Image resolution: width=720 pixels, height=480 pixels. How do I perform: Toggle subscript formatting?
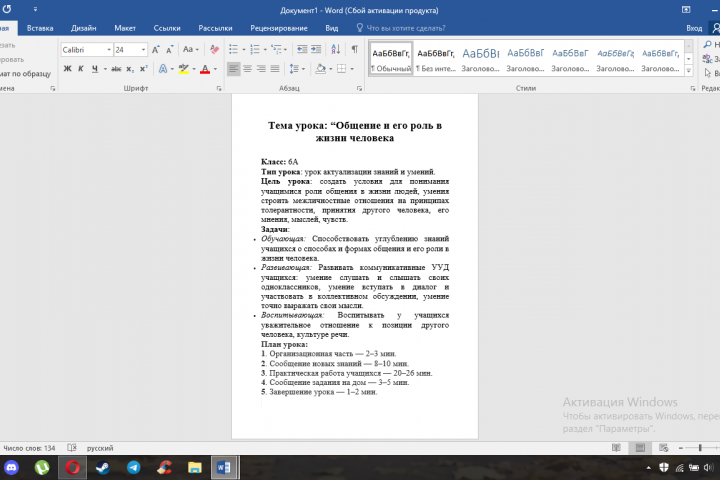point(130,69)
